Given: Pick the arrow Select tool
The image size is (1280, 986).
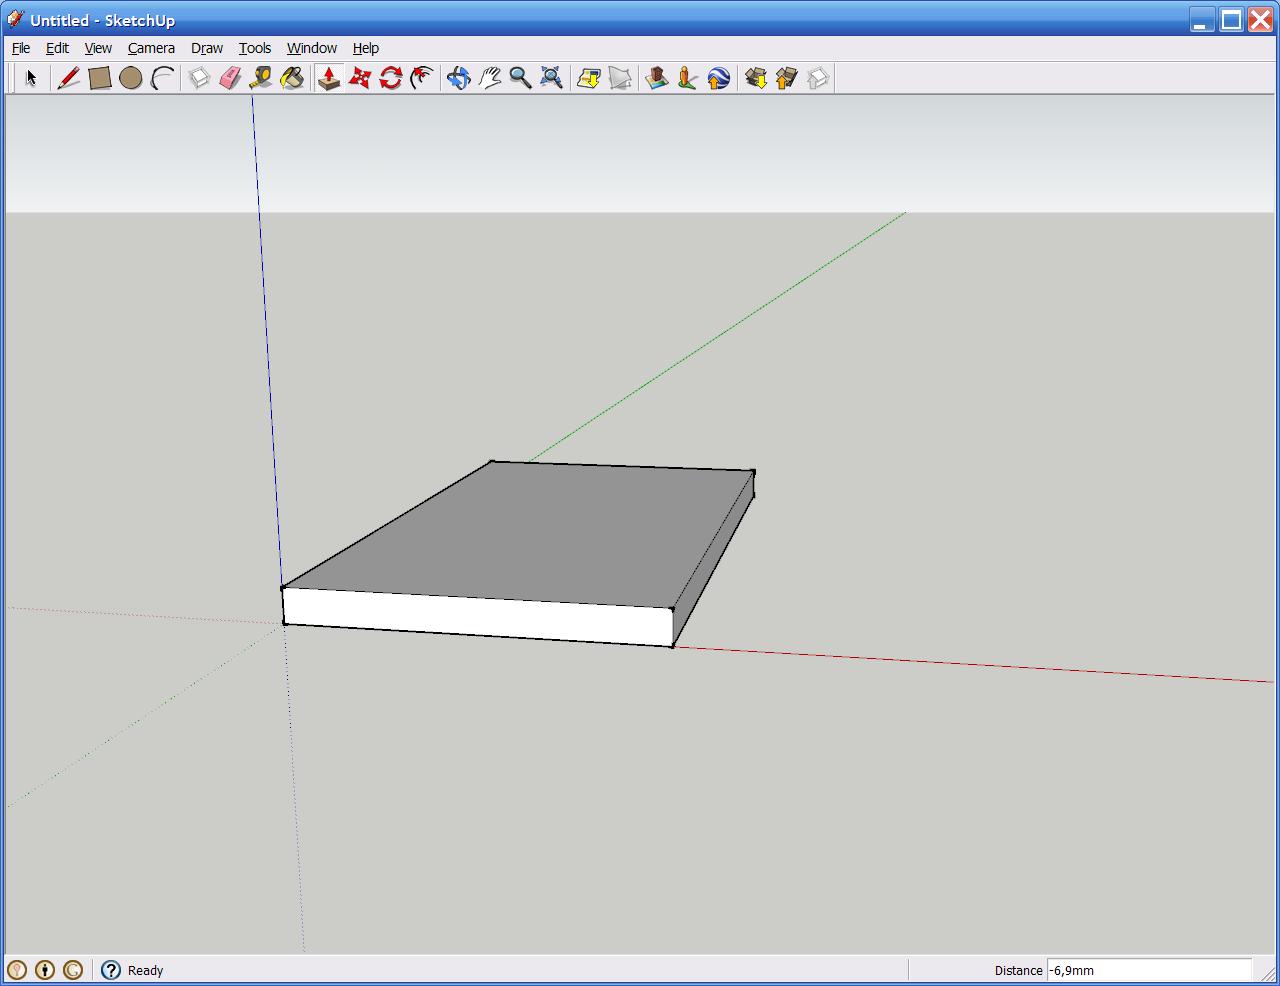Looking at the screenshot, I should pos(31,78).
